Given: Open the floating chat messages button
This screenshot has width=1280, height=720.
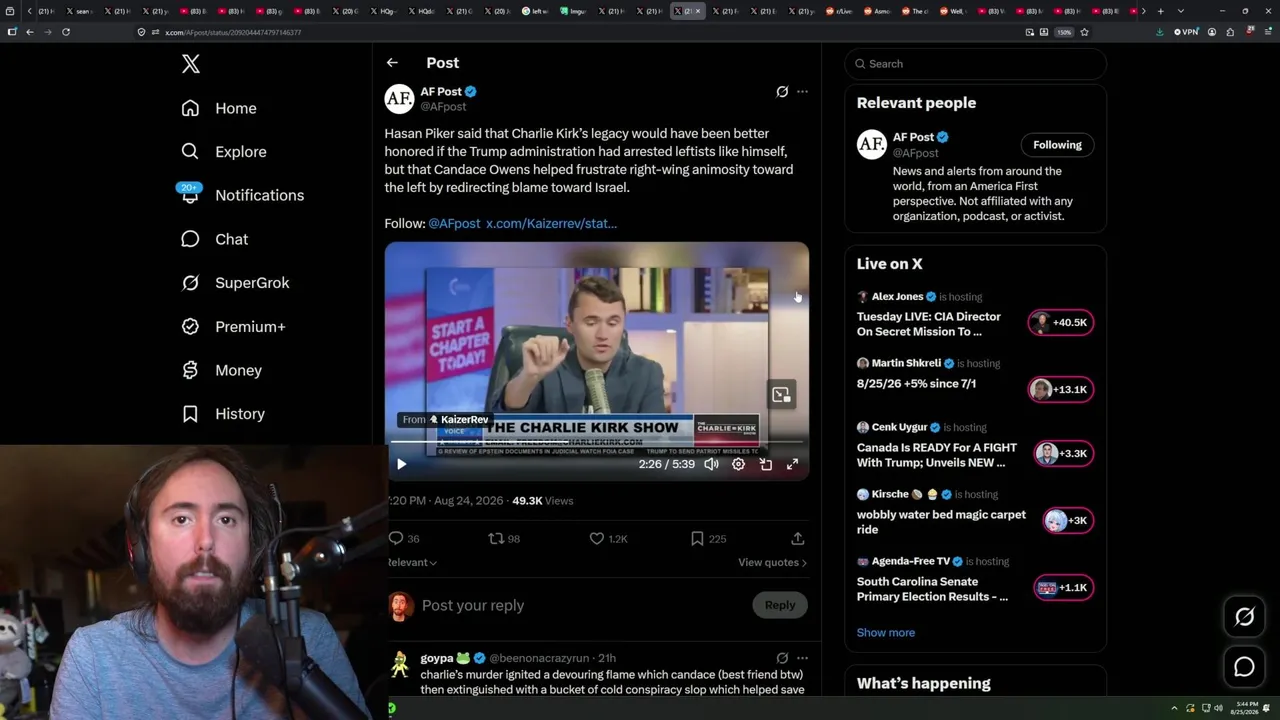Looking at the screenshot, I should (1244, 667).
